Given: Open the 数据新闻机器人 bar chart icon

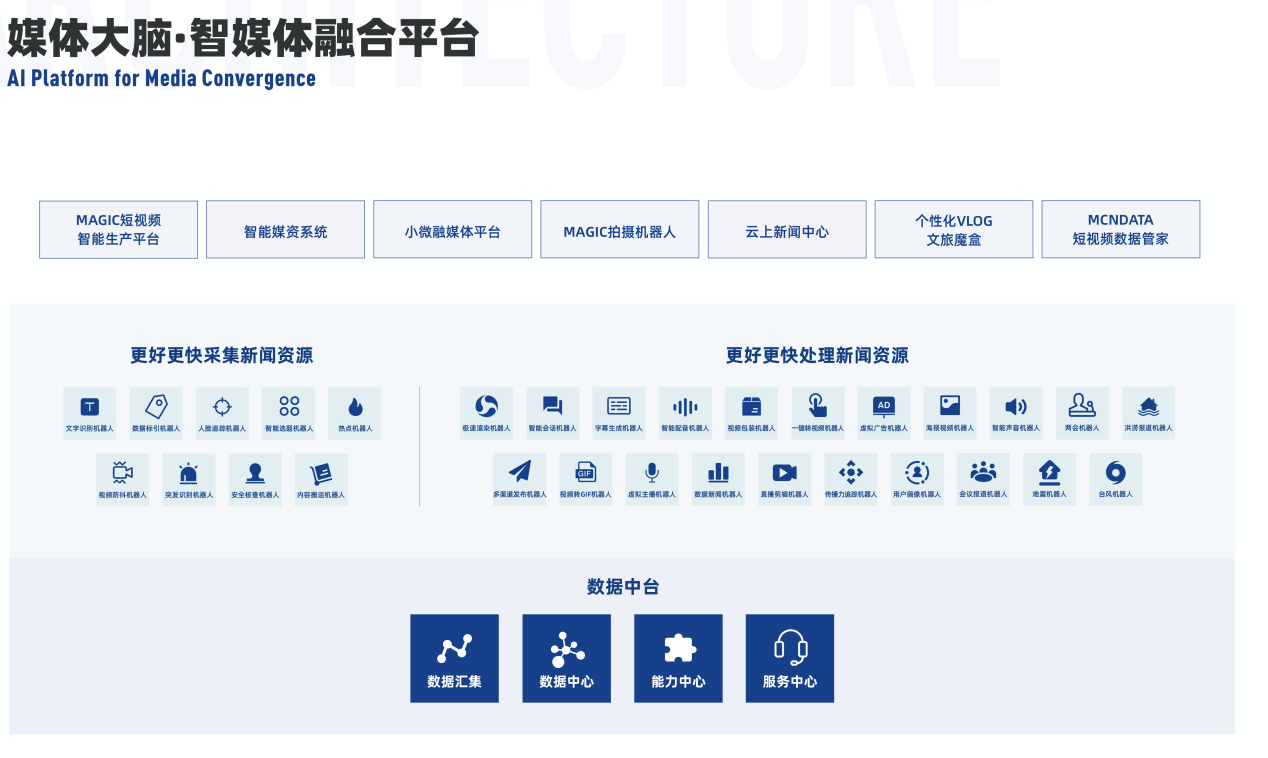Looking at the screenshot, I should [719, 472].
